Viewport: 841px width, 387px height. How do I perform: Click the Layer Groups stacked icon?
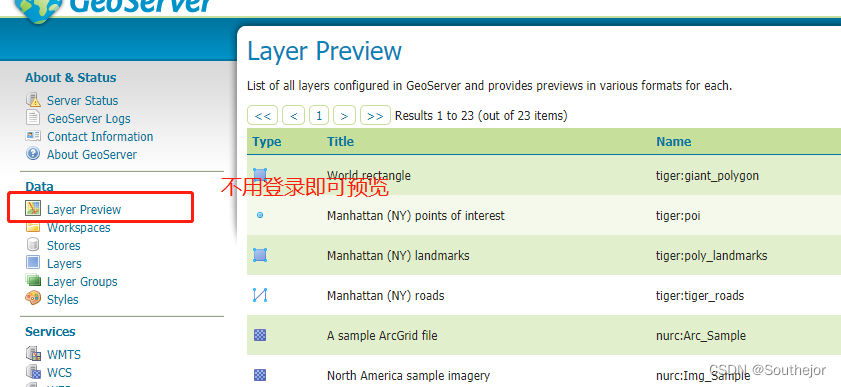click(33, 280)
